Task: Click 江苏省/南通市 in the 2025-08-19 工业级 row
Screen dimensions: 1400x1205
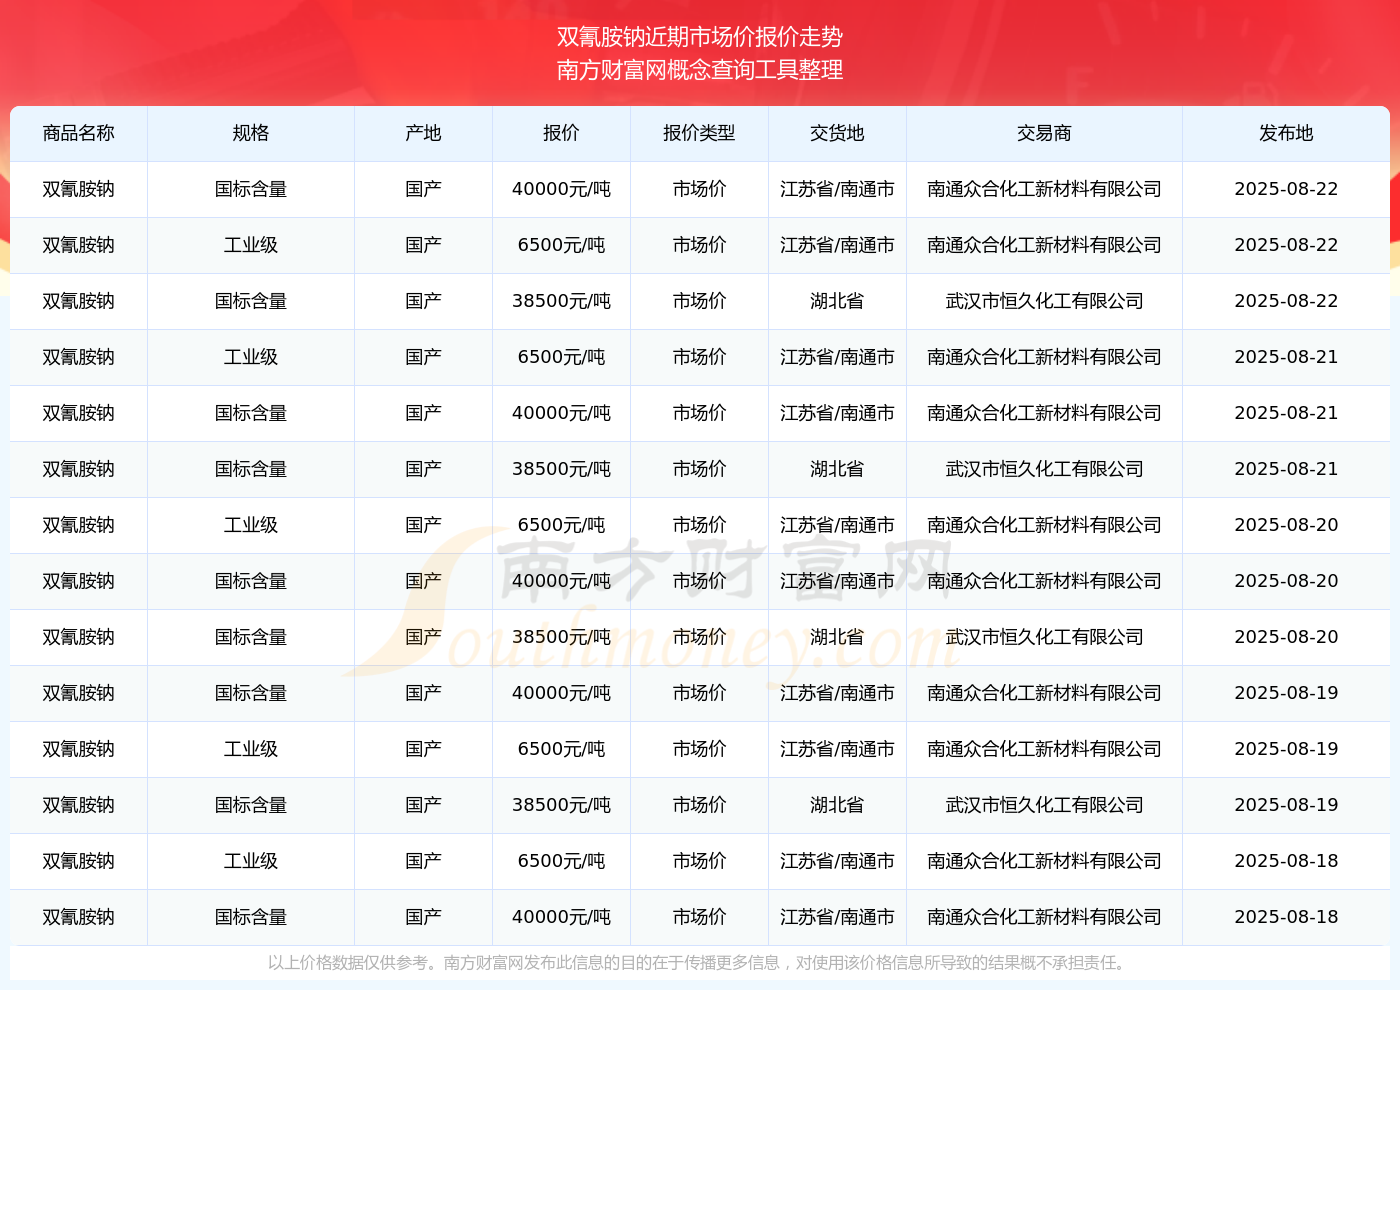Action: click(837, 749)
